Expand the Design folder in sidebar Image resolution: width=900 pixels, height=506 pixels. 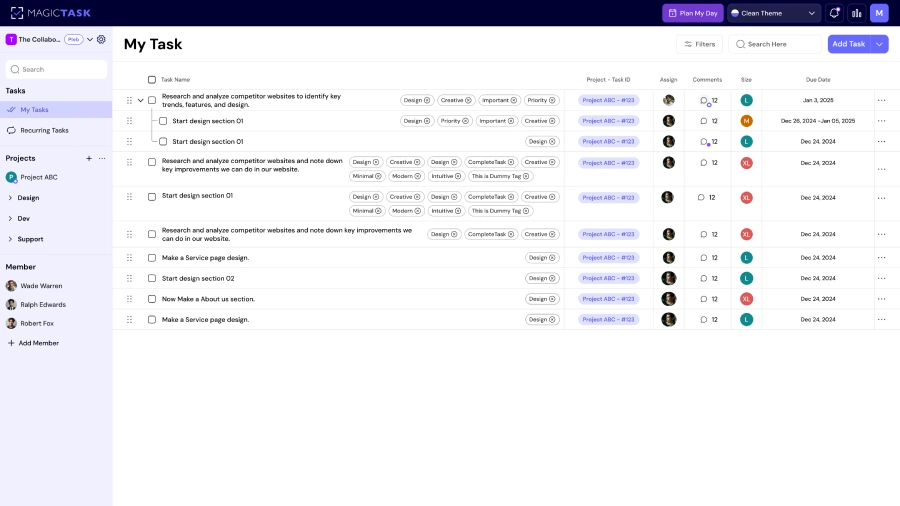[x=10, y=198]
